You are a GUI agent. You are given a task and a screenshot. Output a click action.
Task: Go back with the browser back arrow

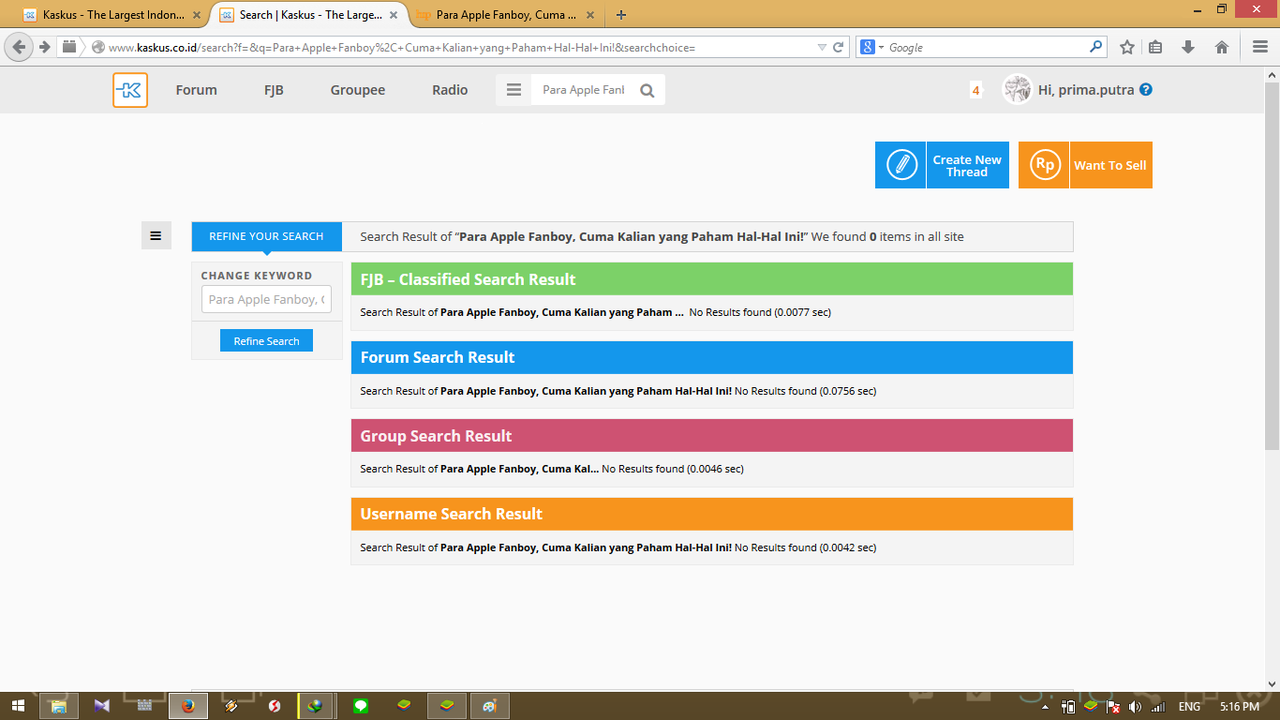coord(19,47)
